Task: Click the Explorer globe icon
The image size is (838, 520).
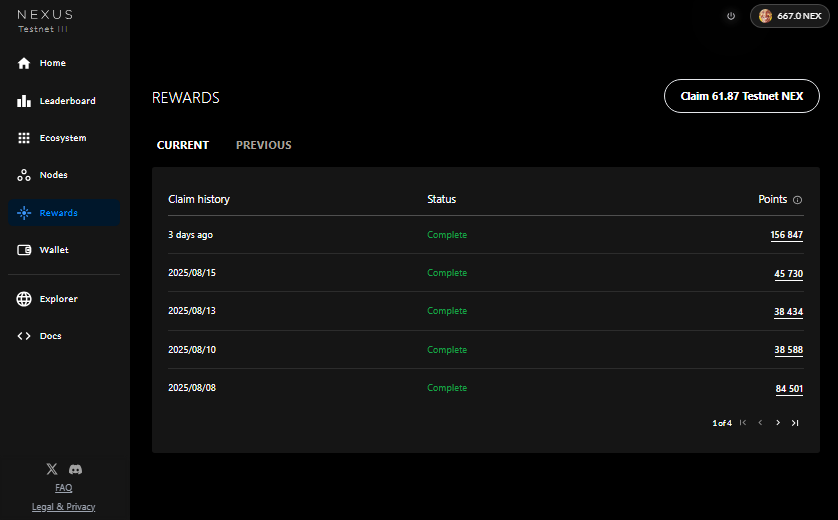Action: click(24, 299)
